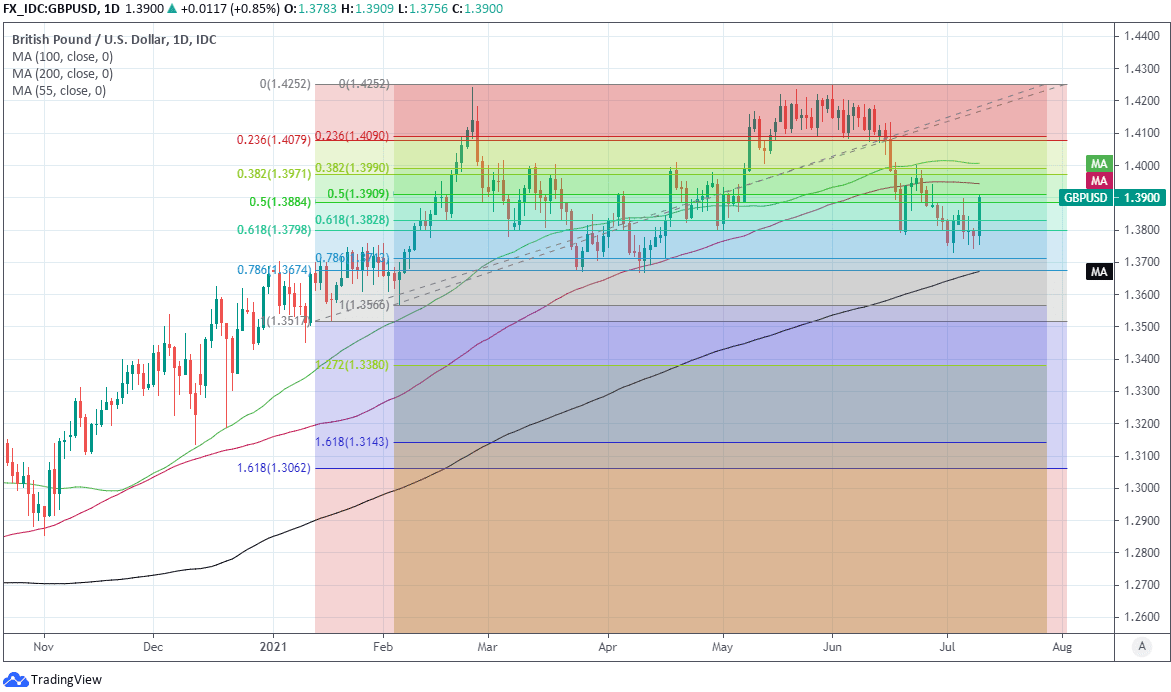Open the MA (100, close, 0) indicator legend
The image size is (1171, 692).
tap(62, 56)
